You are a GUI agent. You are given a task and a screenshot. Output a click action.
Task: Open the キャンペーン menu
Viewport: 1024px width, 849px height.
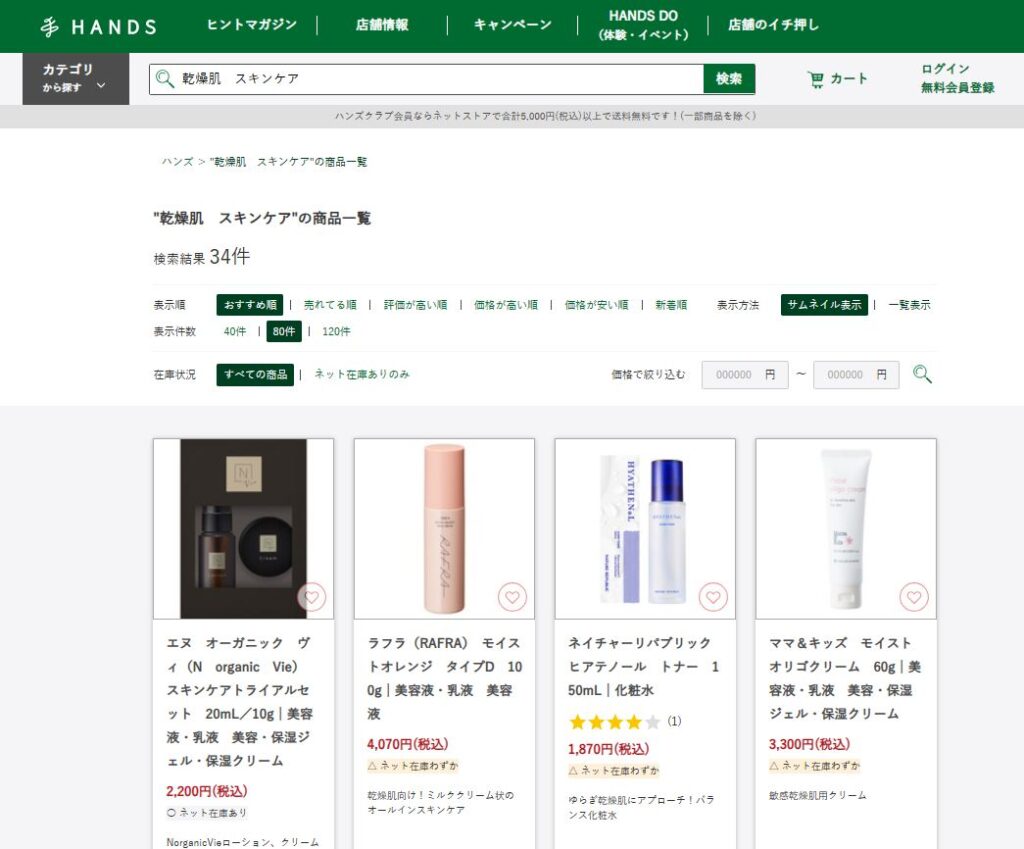513,25
